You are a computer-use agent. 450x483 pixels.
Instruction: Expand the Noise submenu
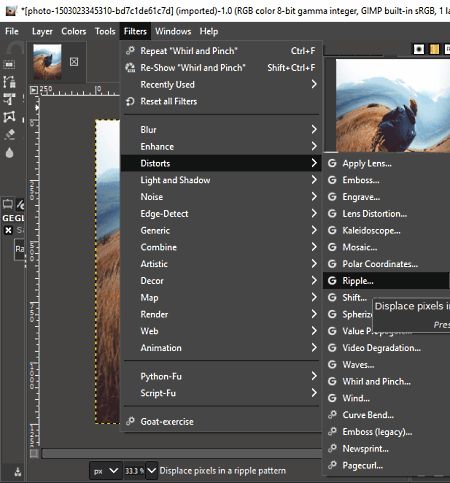tap(221, 197)
